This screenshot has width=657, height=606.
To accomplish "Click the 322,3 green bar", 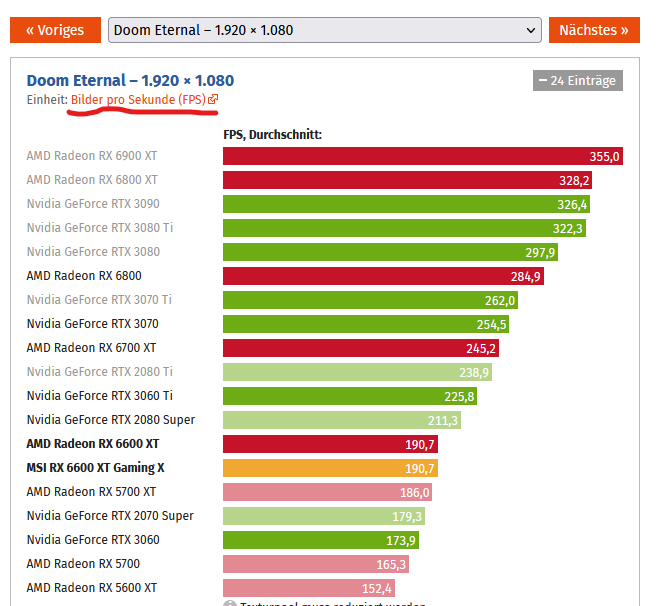I will pos(404,228).
